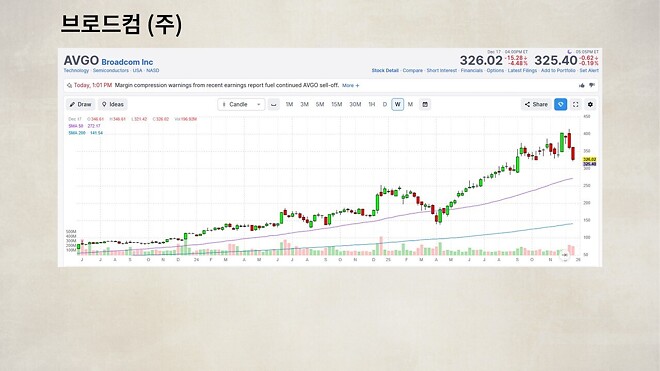Select the 15M timeframe
This screenshot has width=660, height=371.
tap(336, 104)
